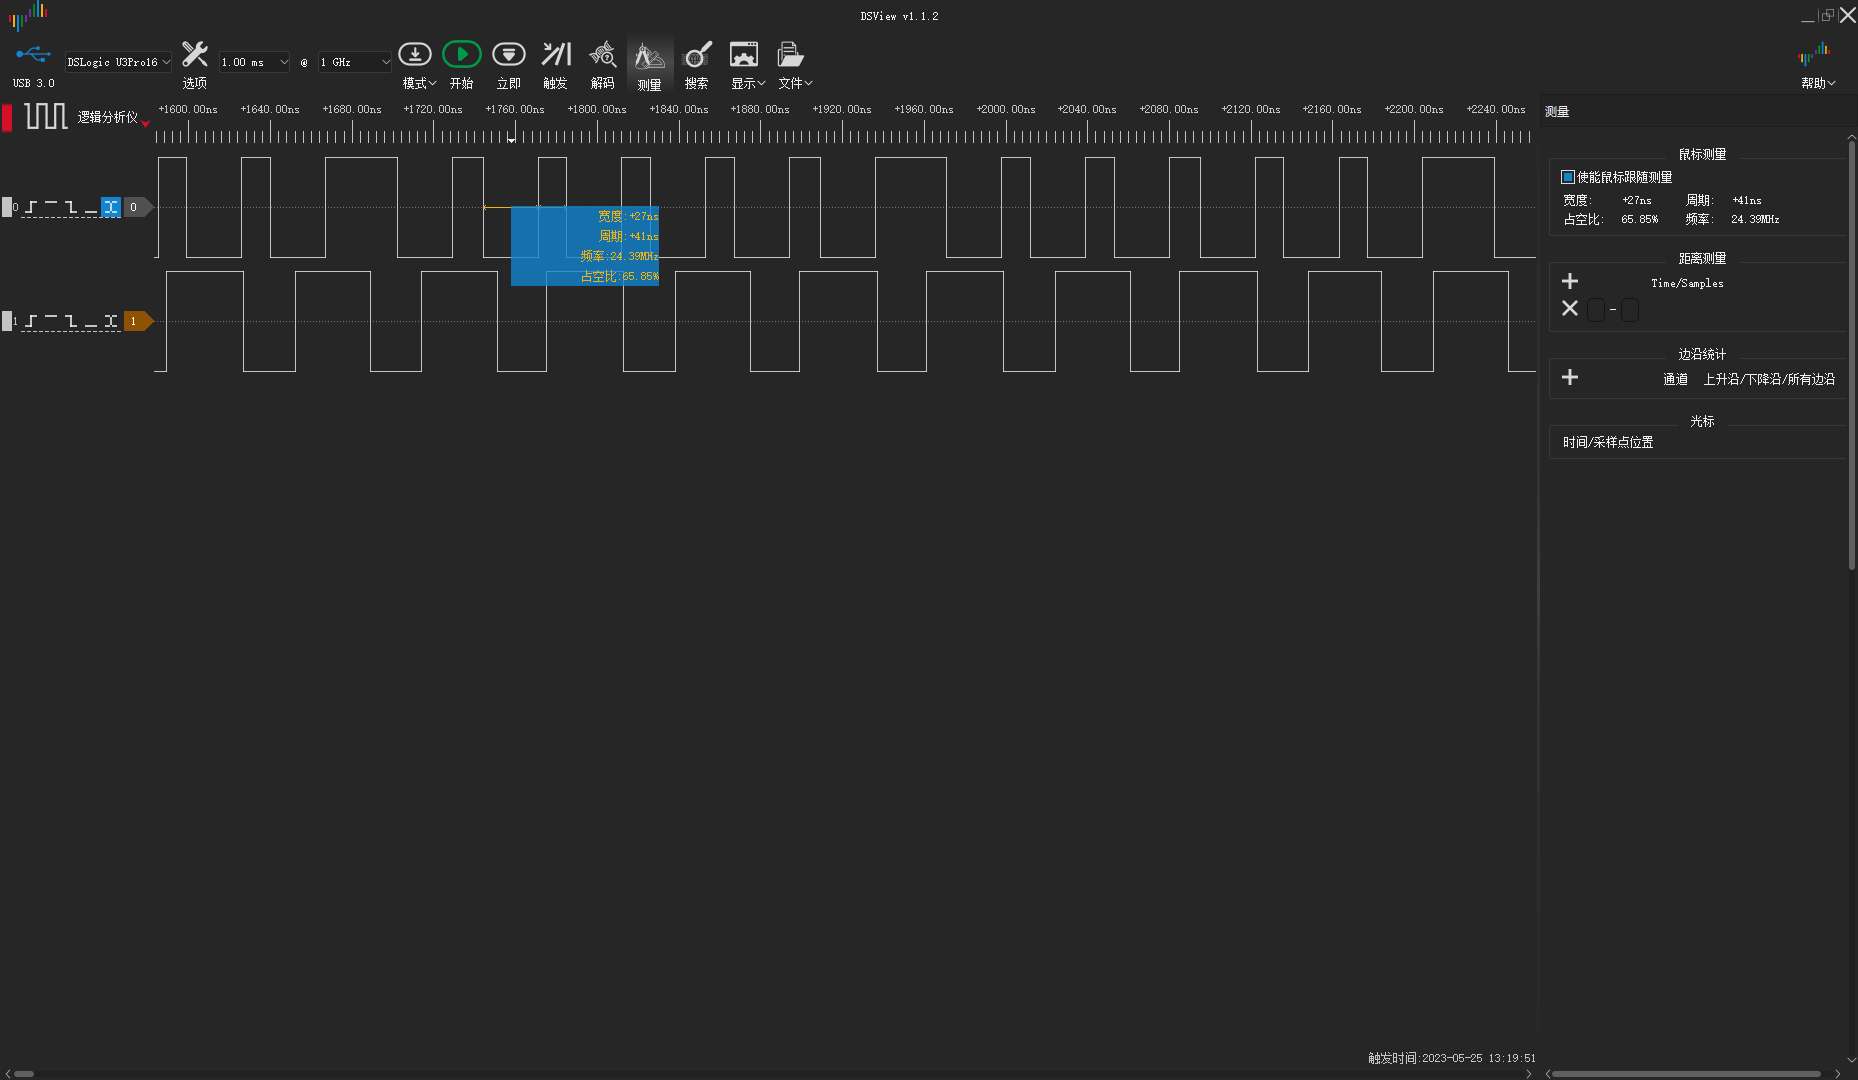1858x1080 pixels.
Task: Set channel 1 falling-edge trigger
Action: [71, 321]
